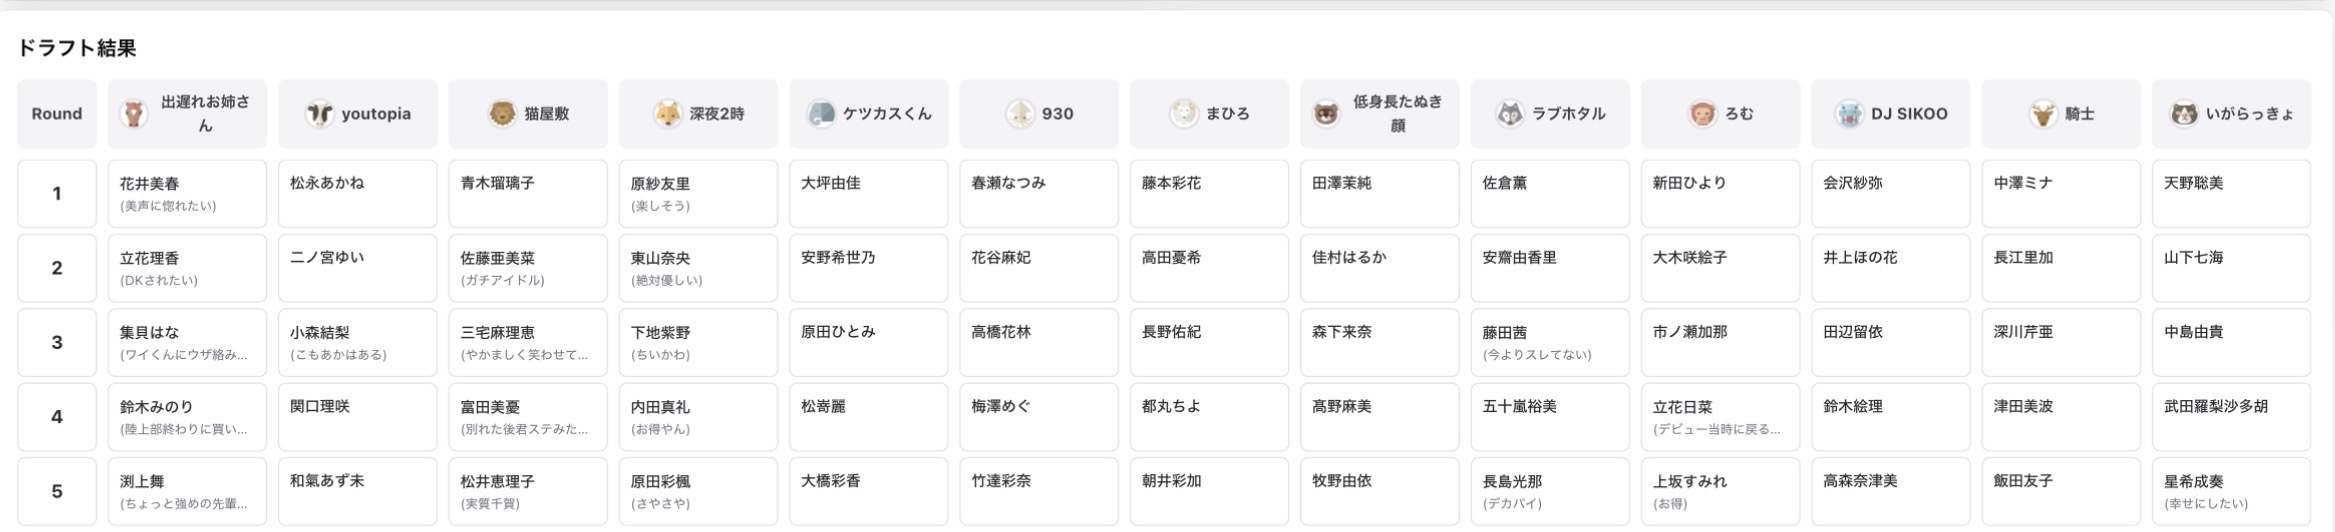Click the fox avatar beside 深夜2時

click(x=667, y=114)
